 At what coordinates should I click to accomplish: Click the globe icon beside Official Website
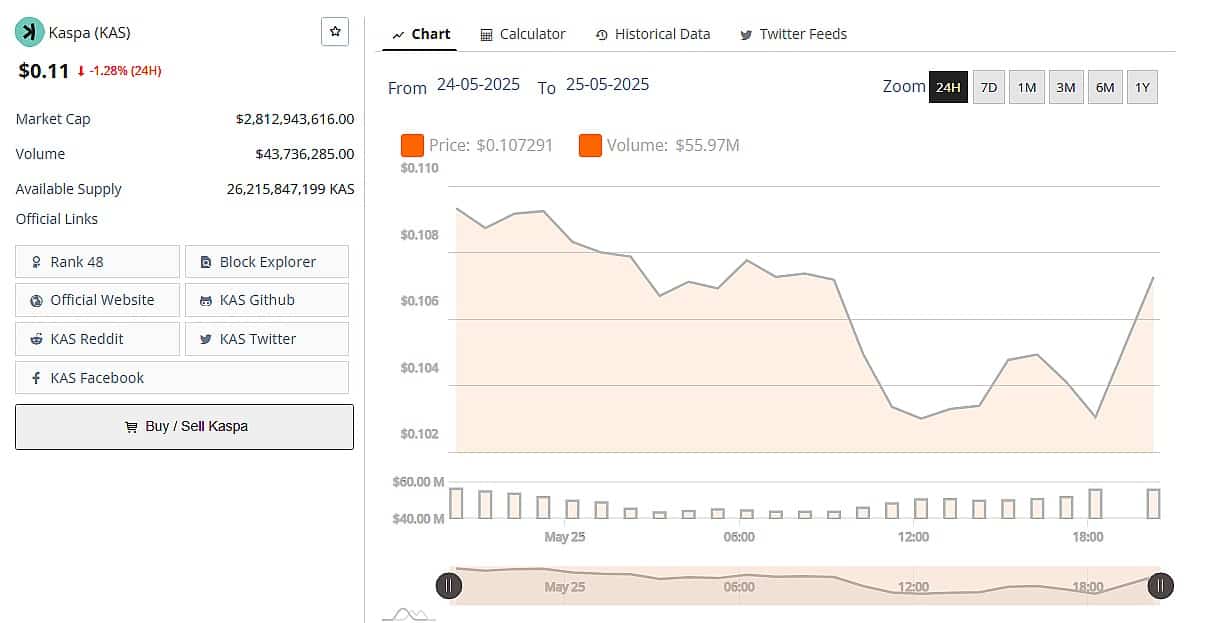(x=37, y=300)
